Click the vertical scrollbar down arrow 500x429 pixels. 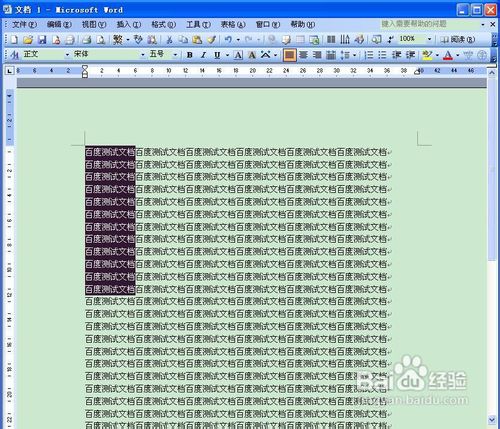tap(492, 419)
